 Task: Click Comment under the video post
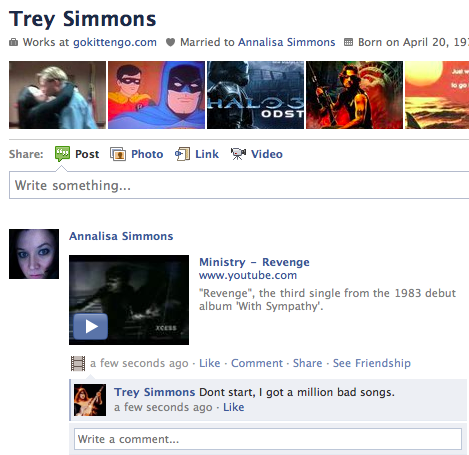(257, 363)
